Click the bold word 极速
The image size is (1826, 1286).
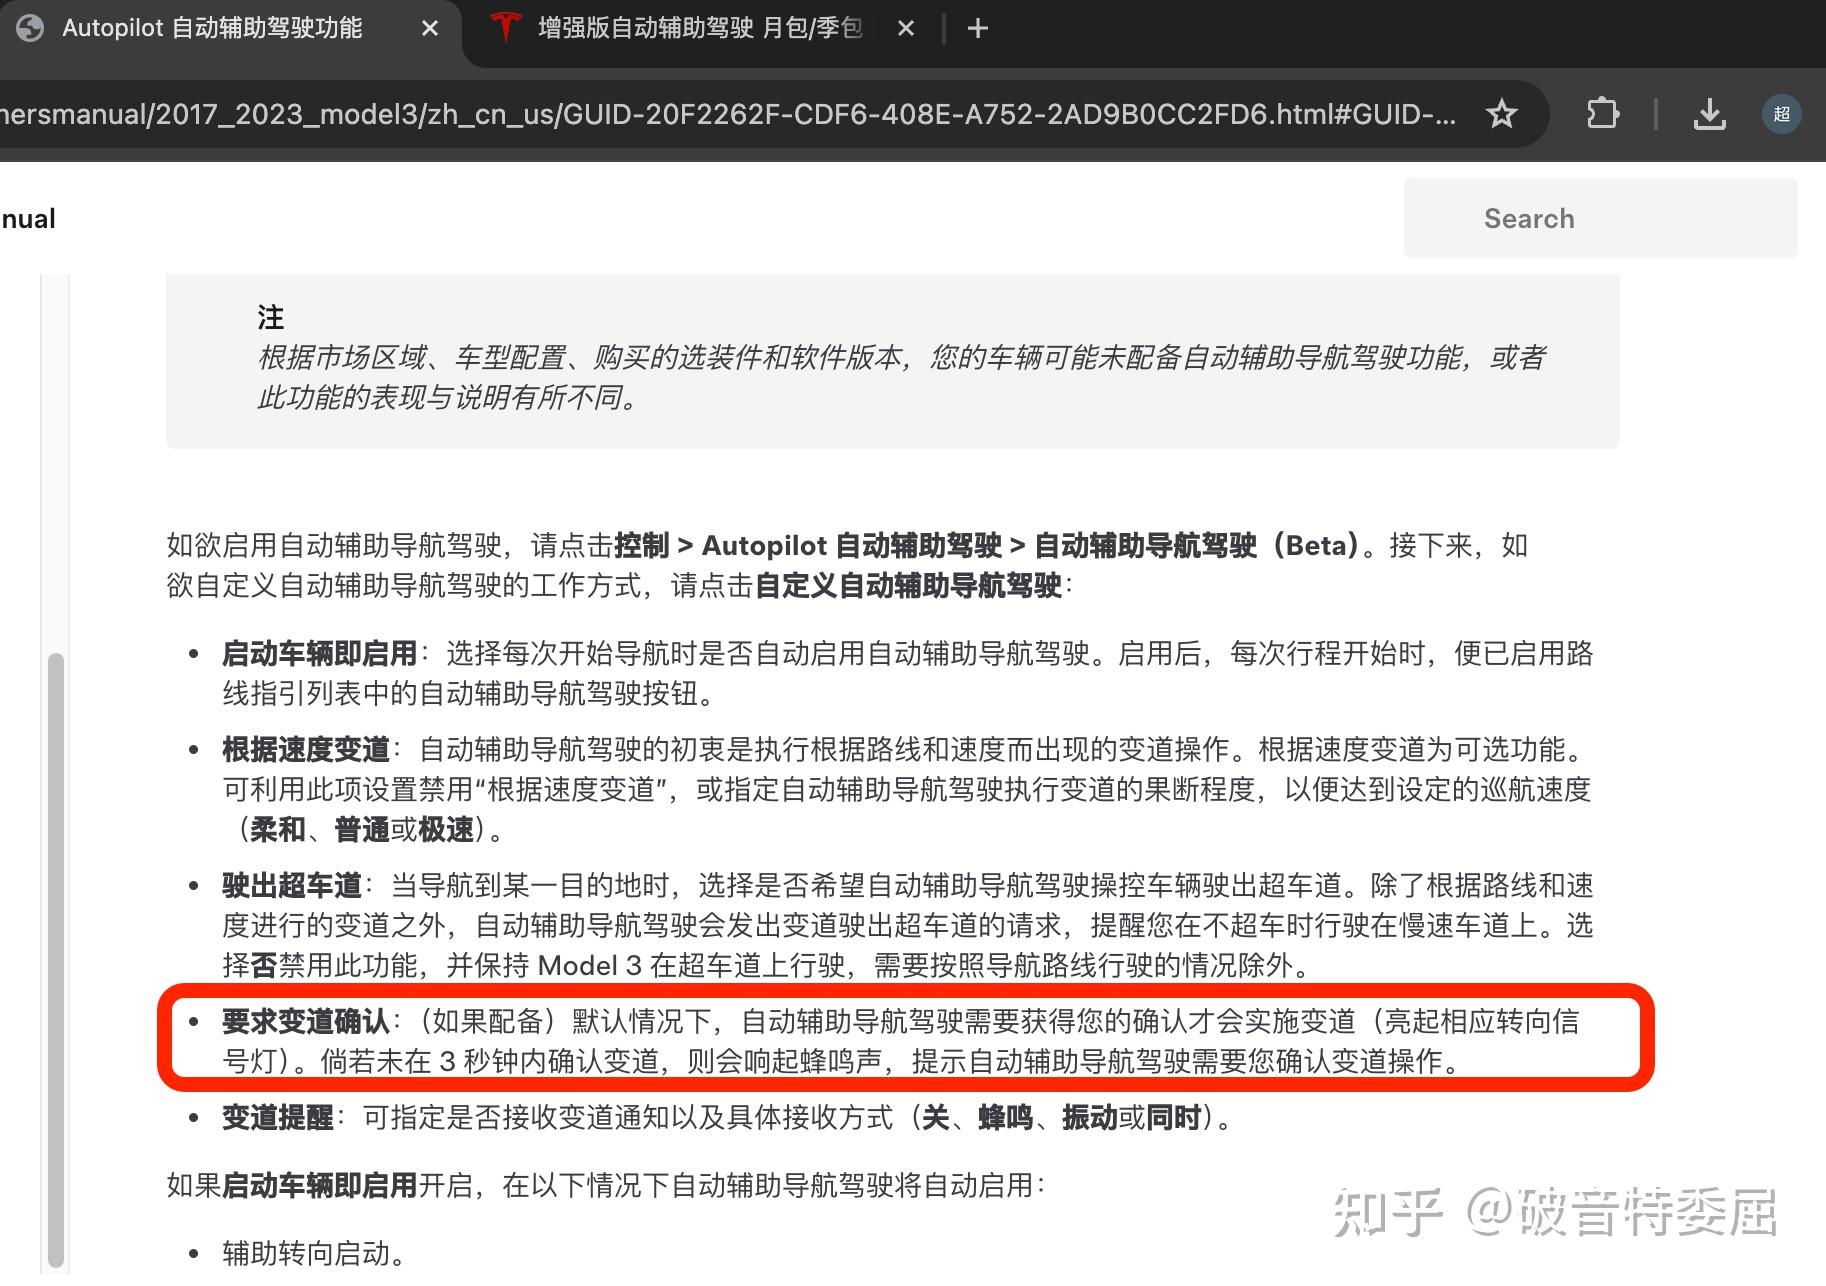click(x=446, y=829)
